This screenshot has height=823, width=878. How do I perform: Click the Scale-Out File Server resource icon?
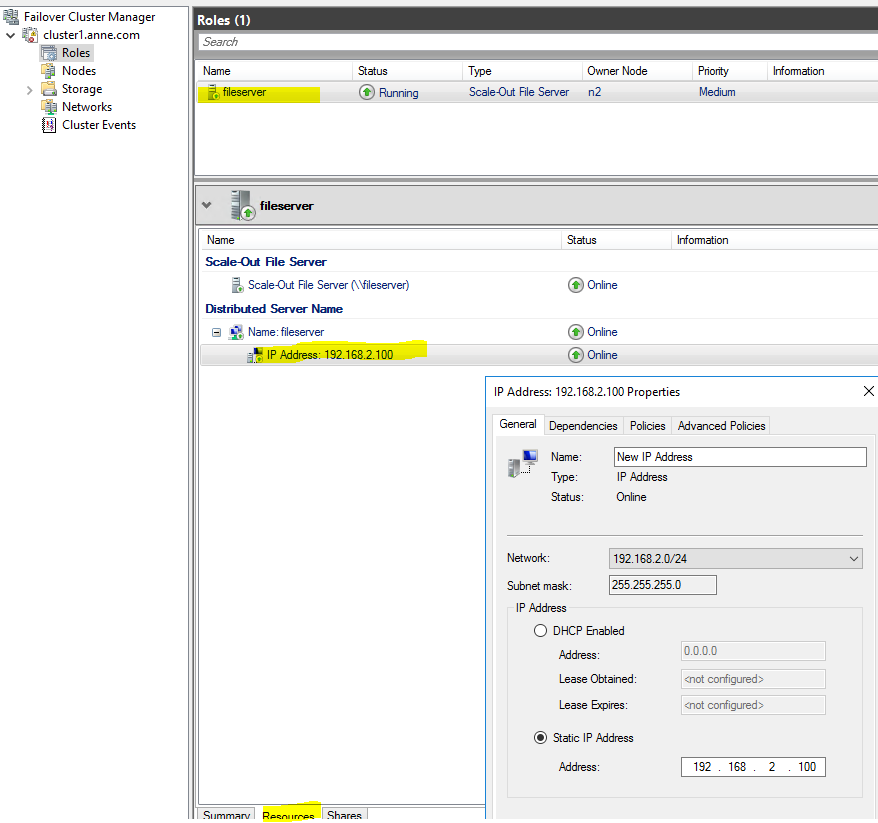(x=237, y=285)
